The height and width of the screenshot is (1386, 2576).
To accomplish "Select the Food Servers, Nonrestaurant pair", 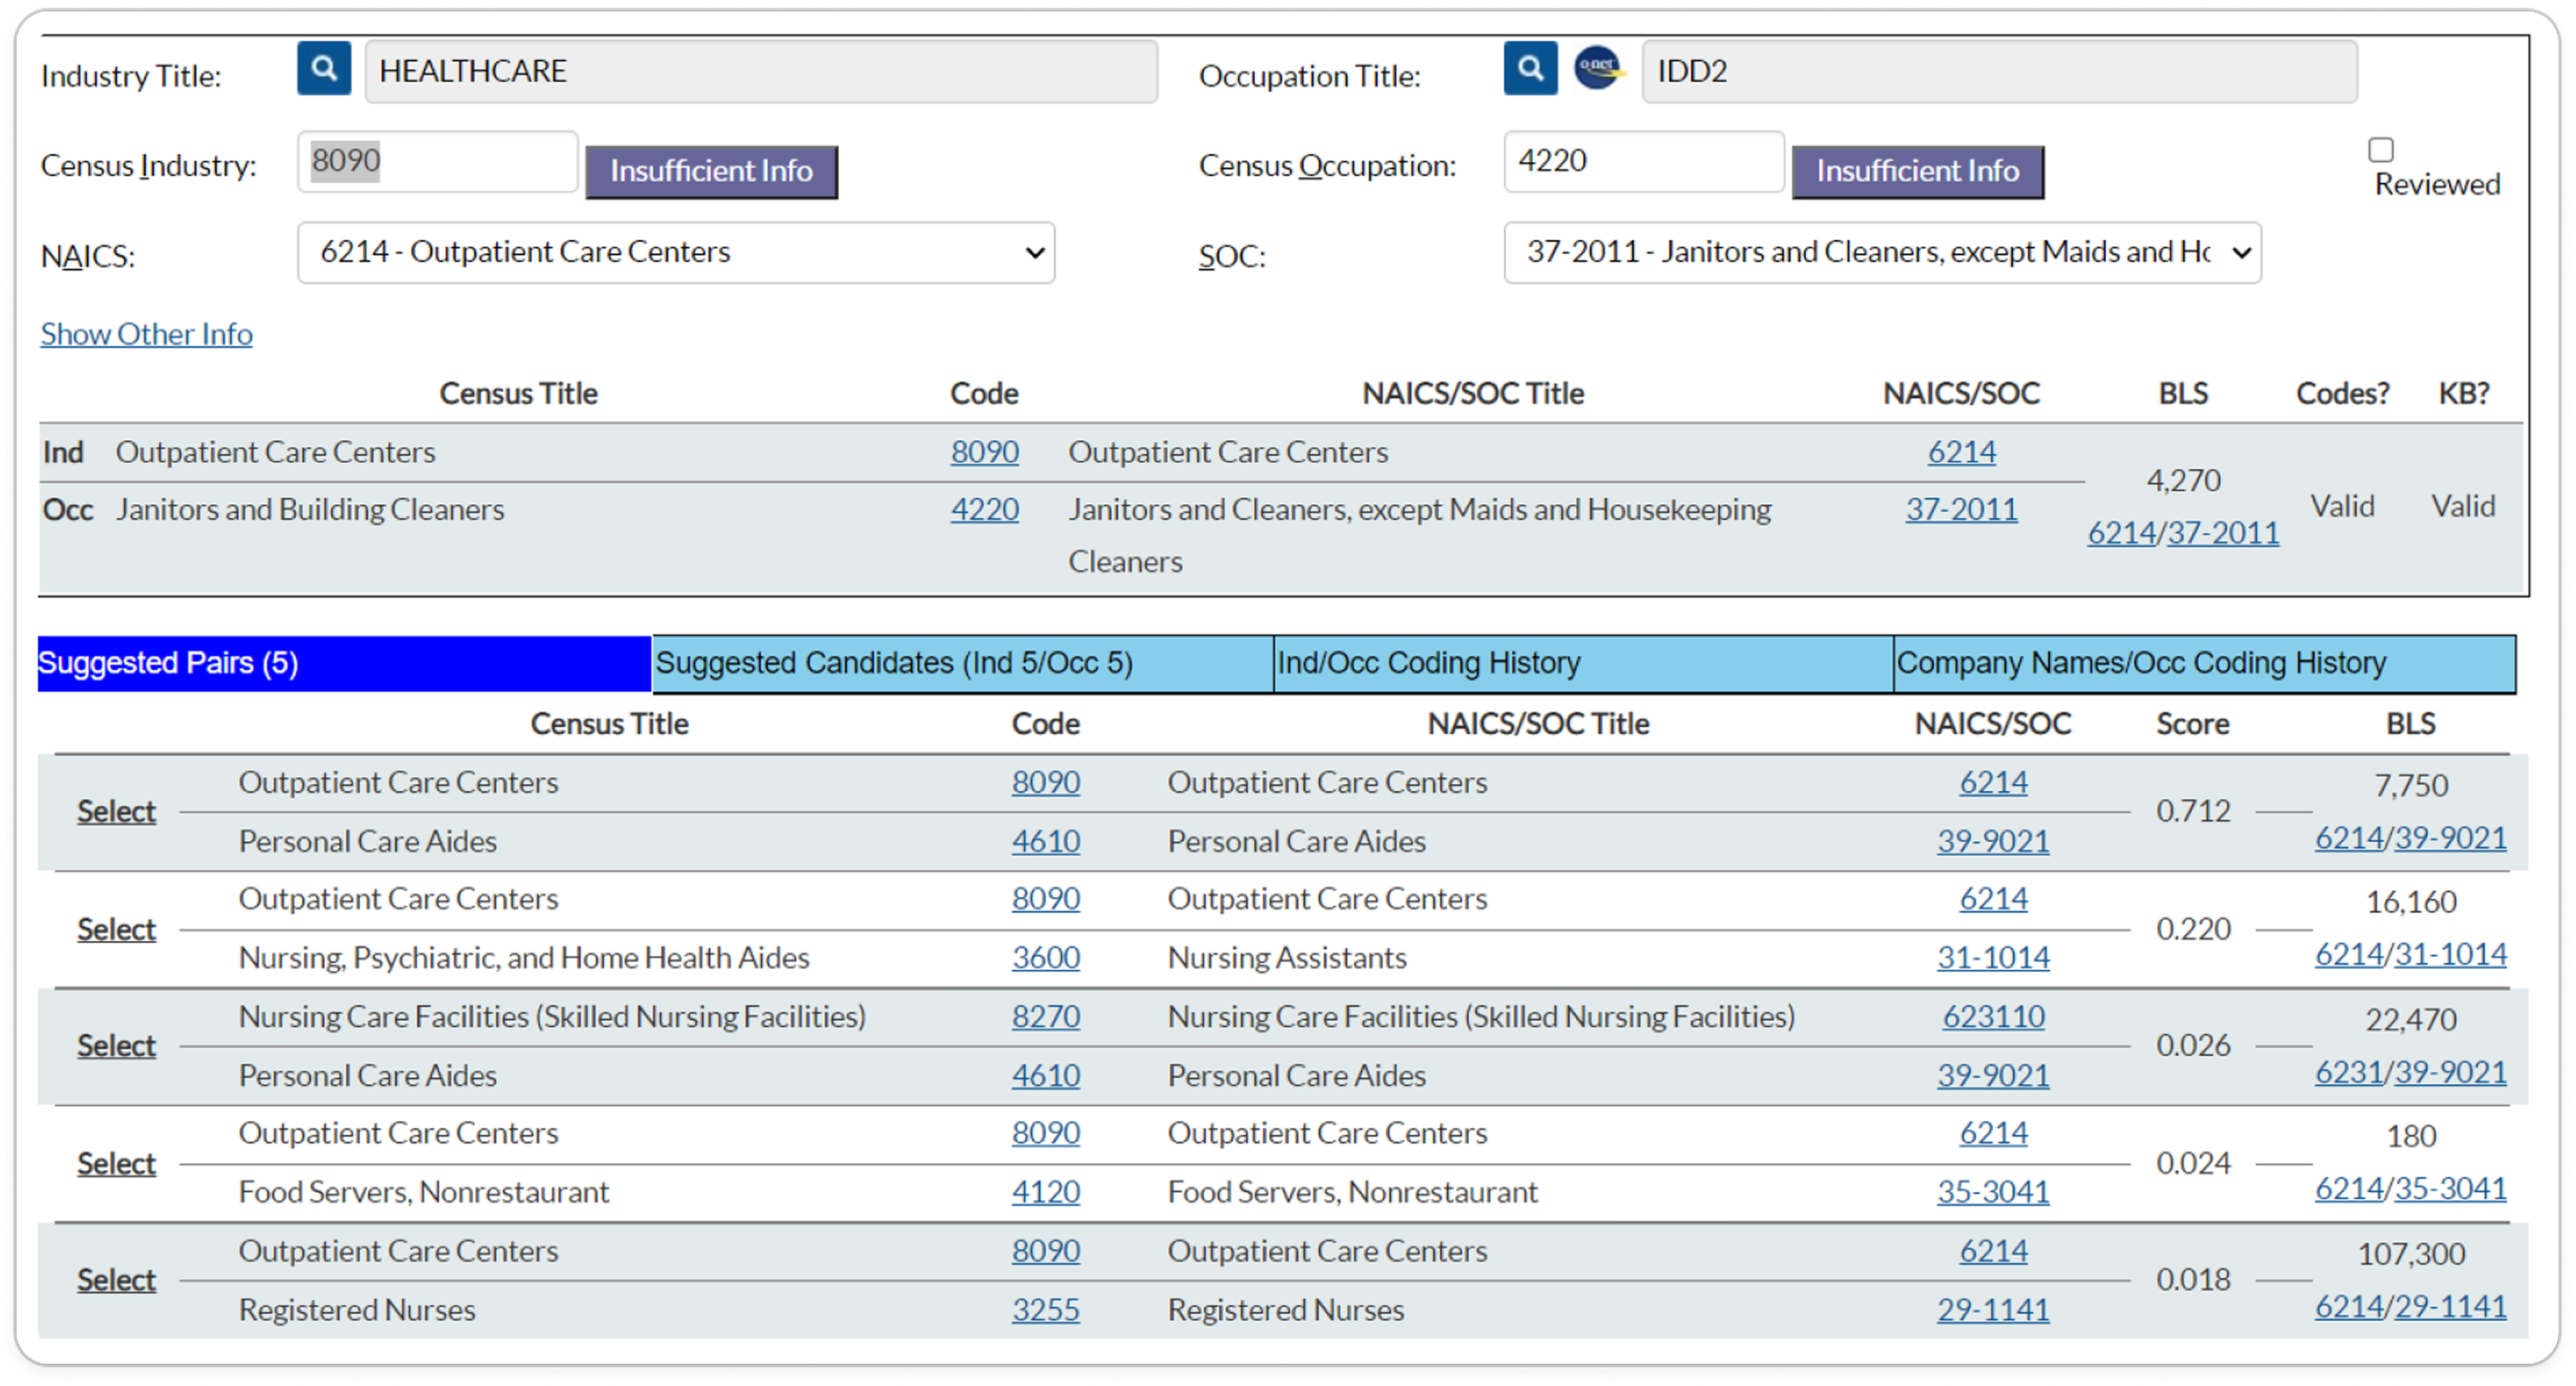I will [116, 1163].
